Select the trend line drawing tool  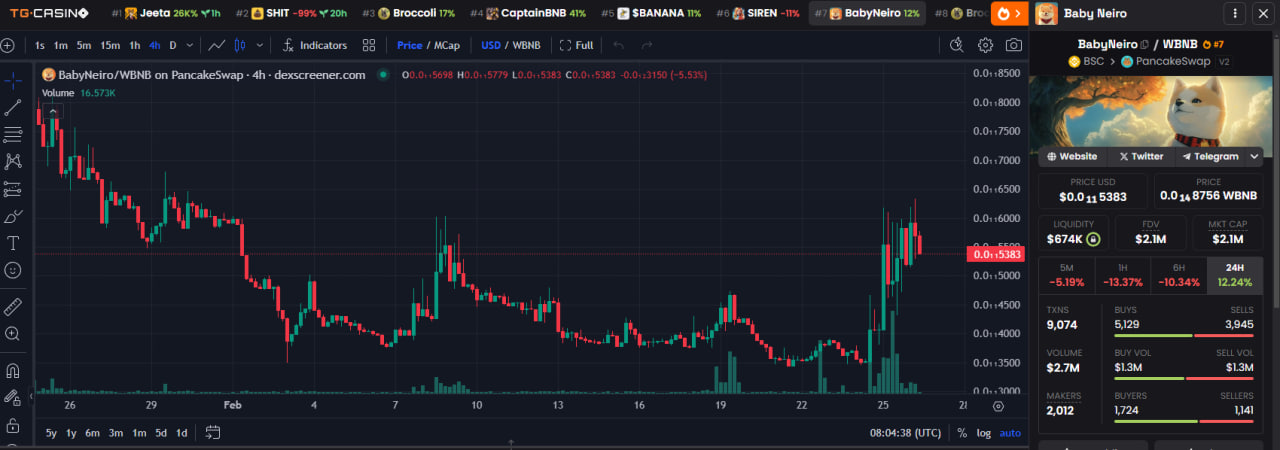13,107
